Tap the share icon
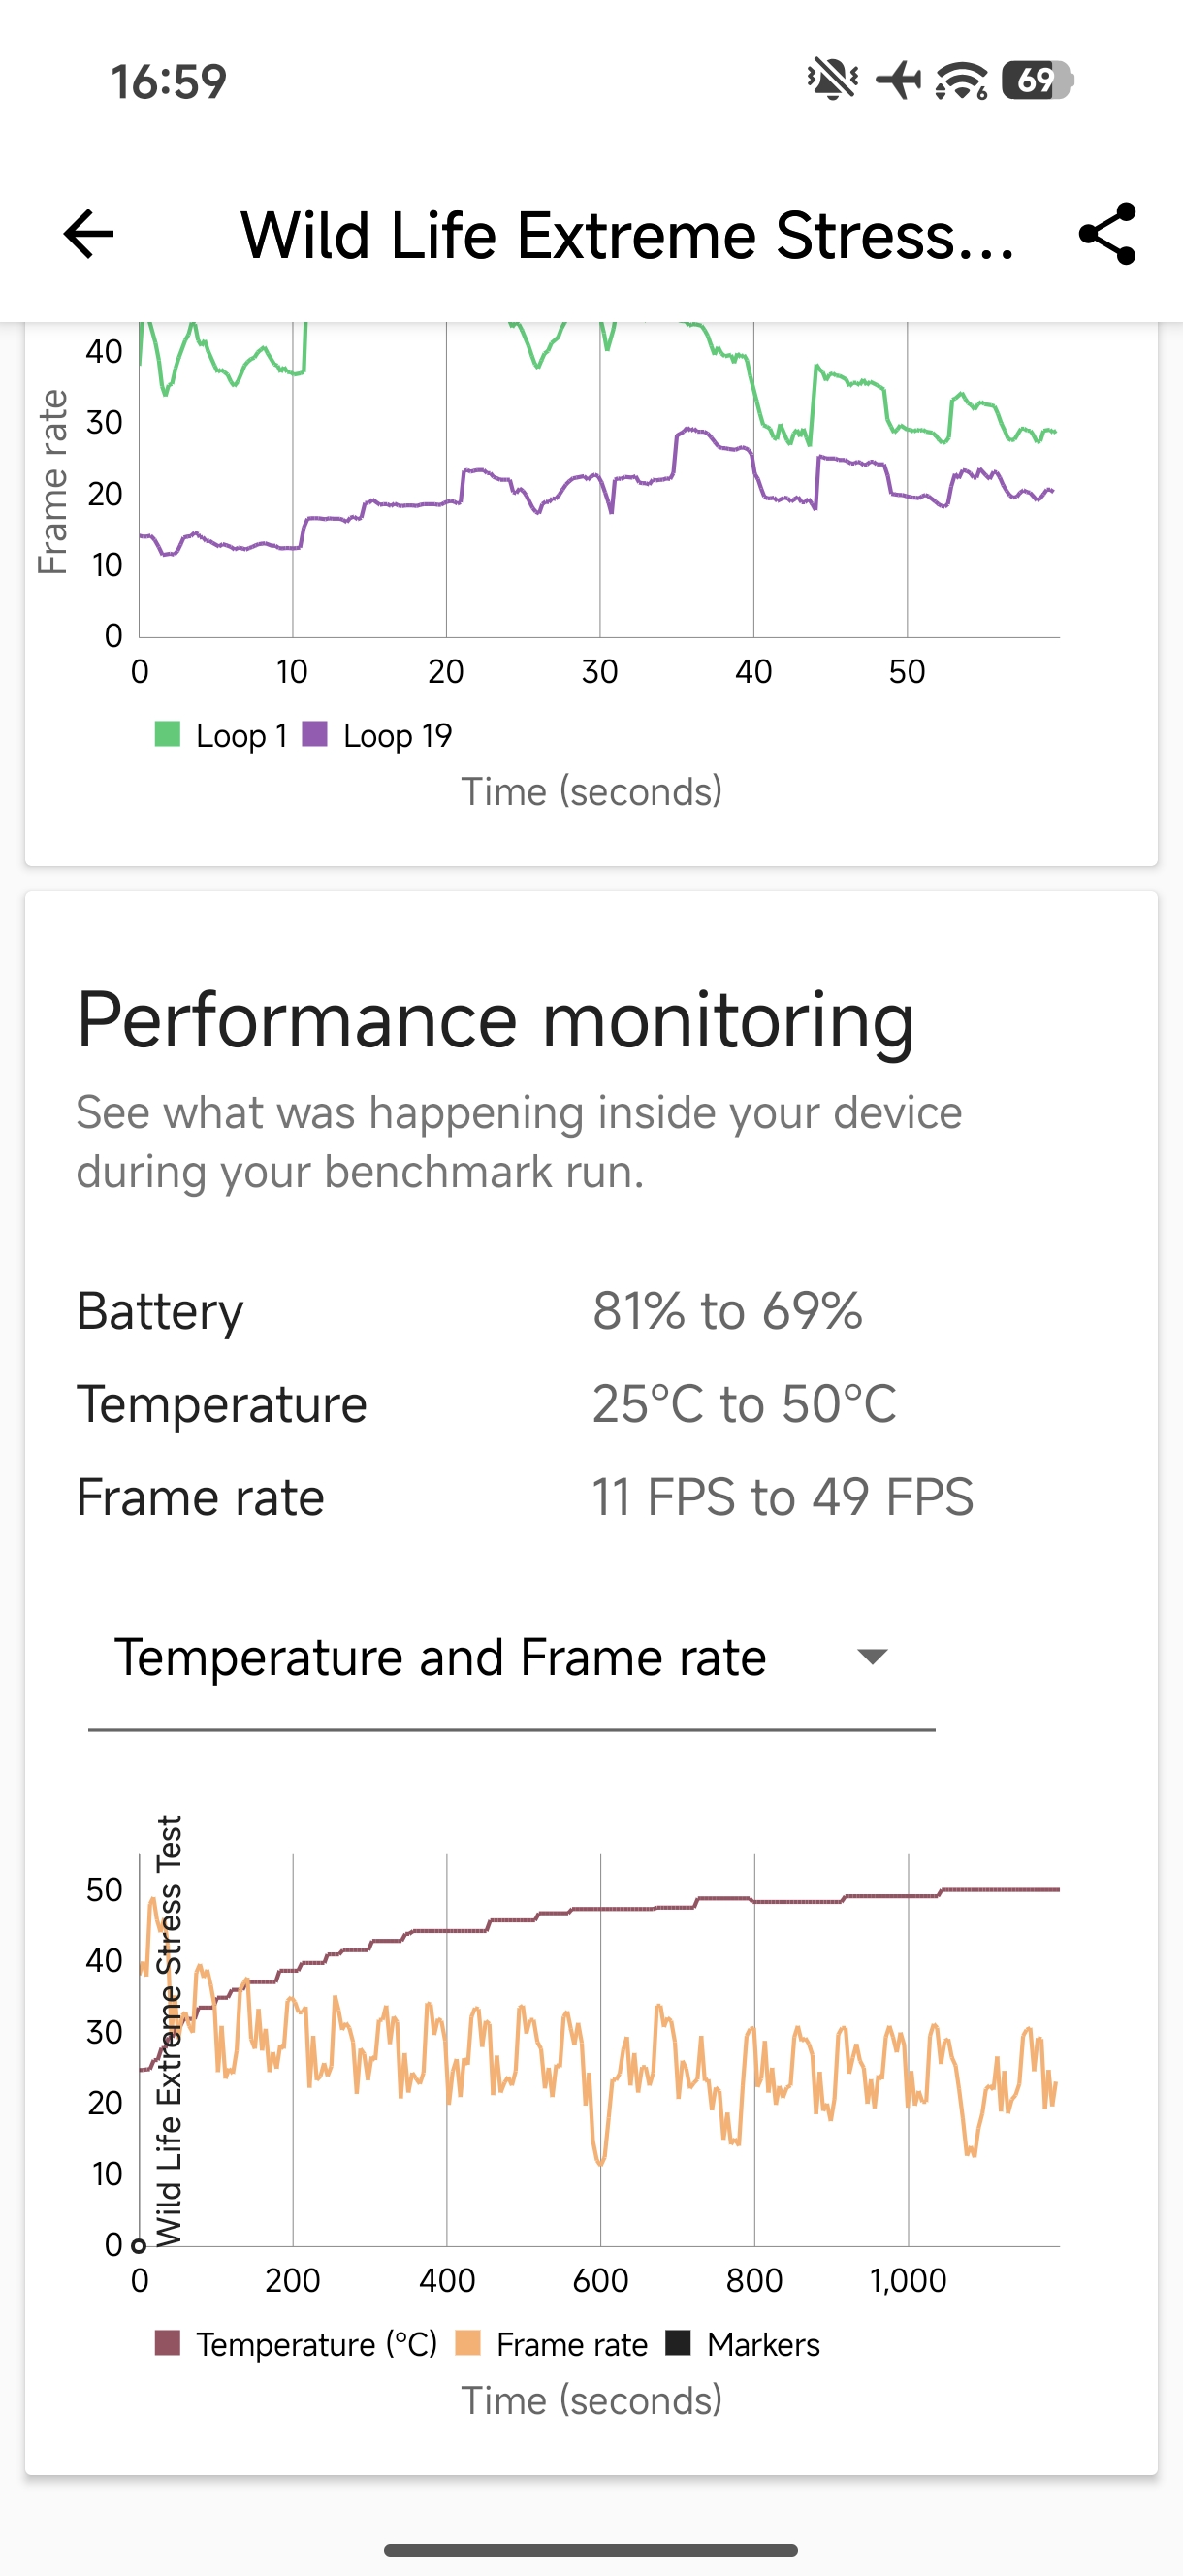 click(x=1107, y=235)
